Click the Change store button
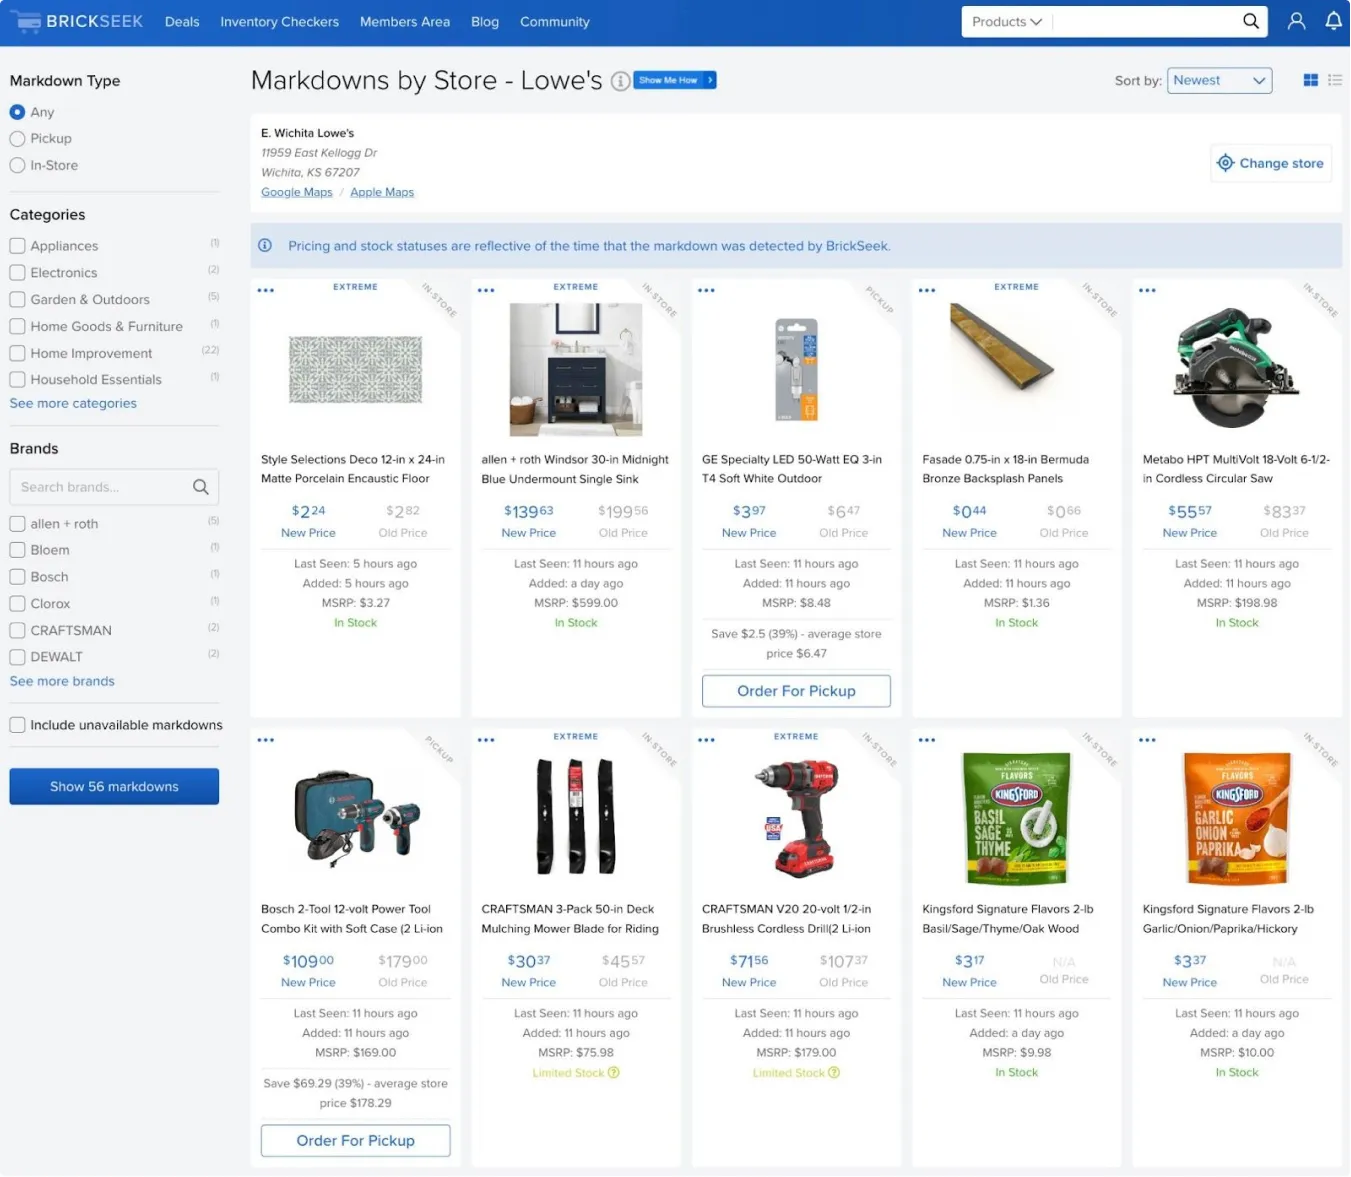1351x1177 pixels. point(1270,163)
